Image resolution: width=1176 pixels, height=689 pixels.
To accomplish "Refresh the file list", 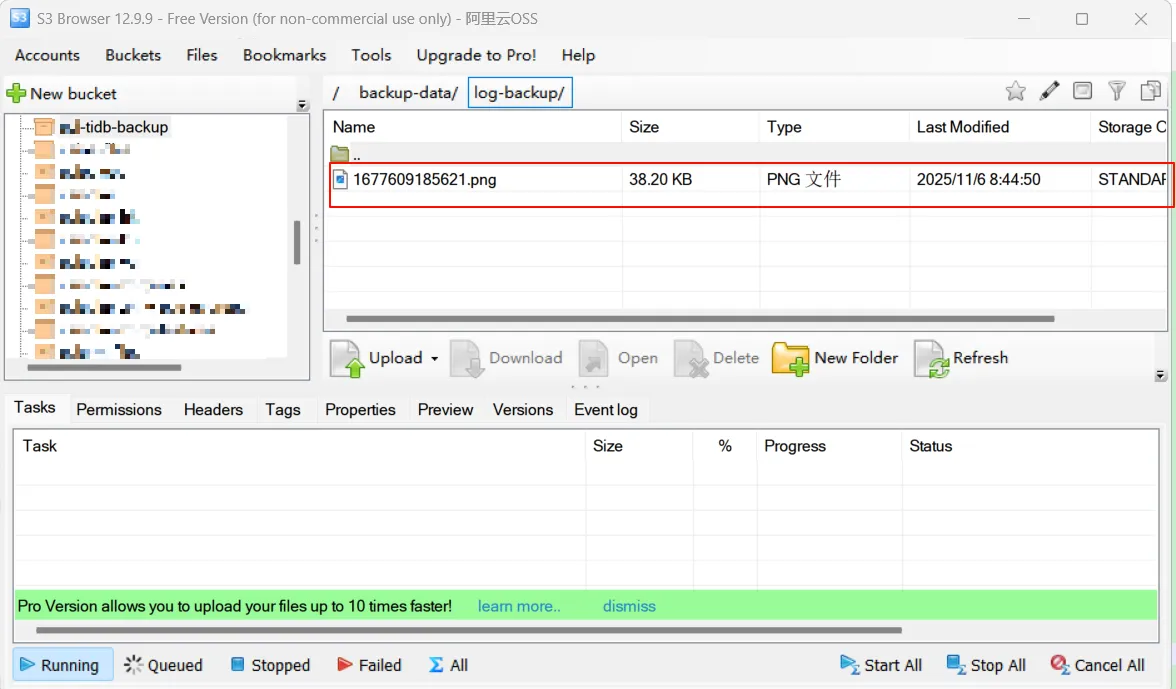I will click(961, 358).
